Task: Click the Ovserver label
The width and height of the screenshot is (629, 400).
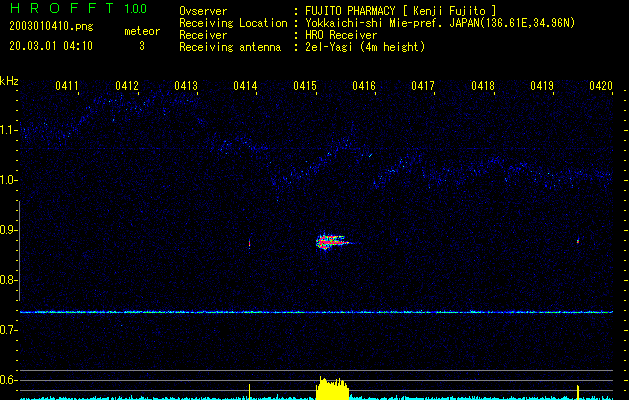Action: pyautogui.click(x=203, y=11)
